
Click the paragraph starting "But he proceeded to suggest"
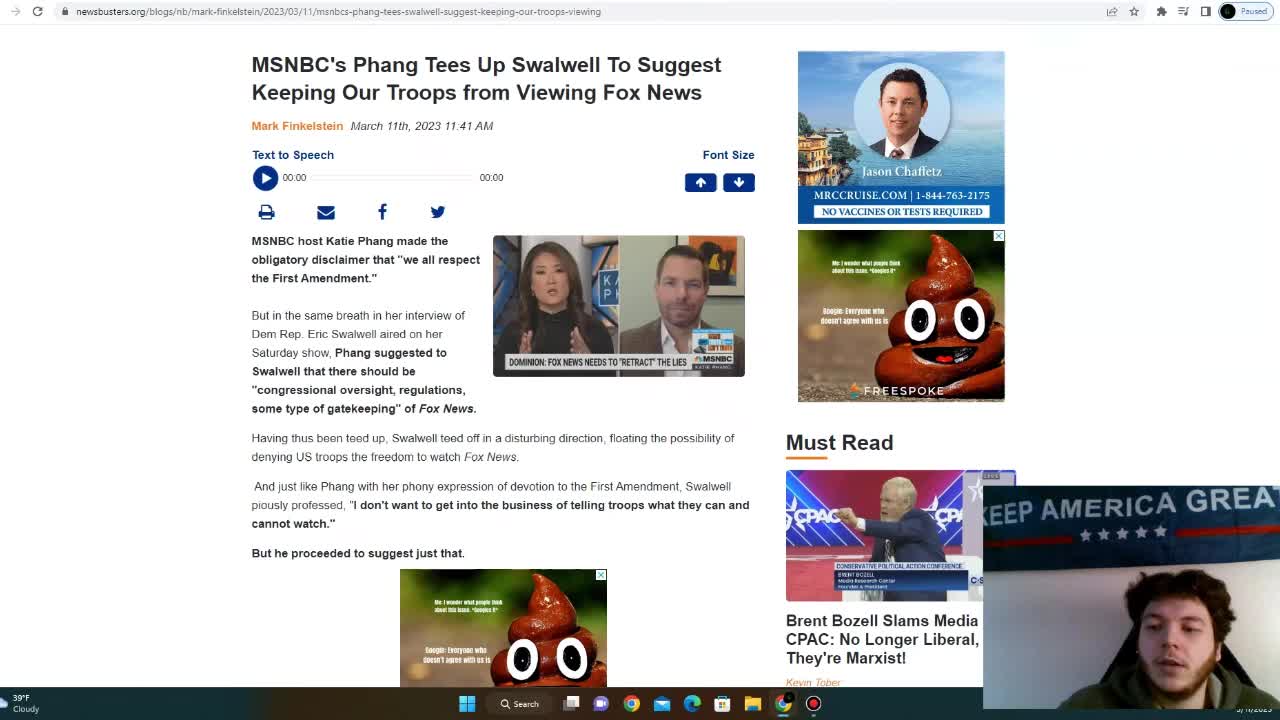pyautogui.click(x=358, y=553)
